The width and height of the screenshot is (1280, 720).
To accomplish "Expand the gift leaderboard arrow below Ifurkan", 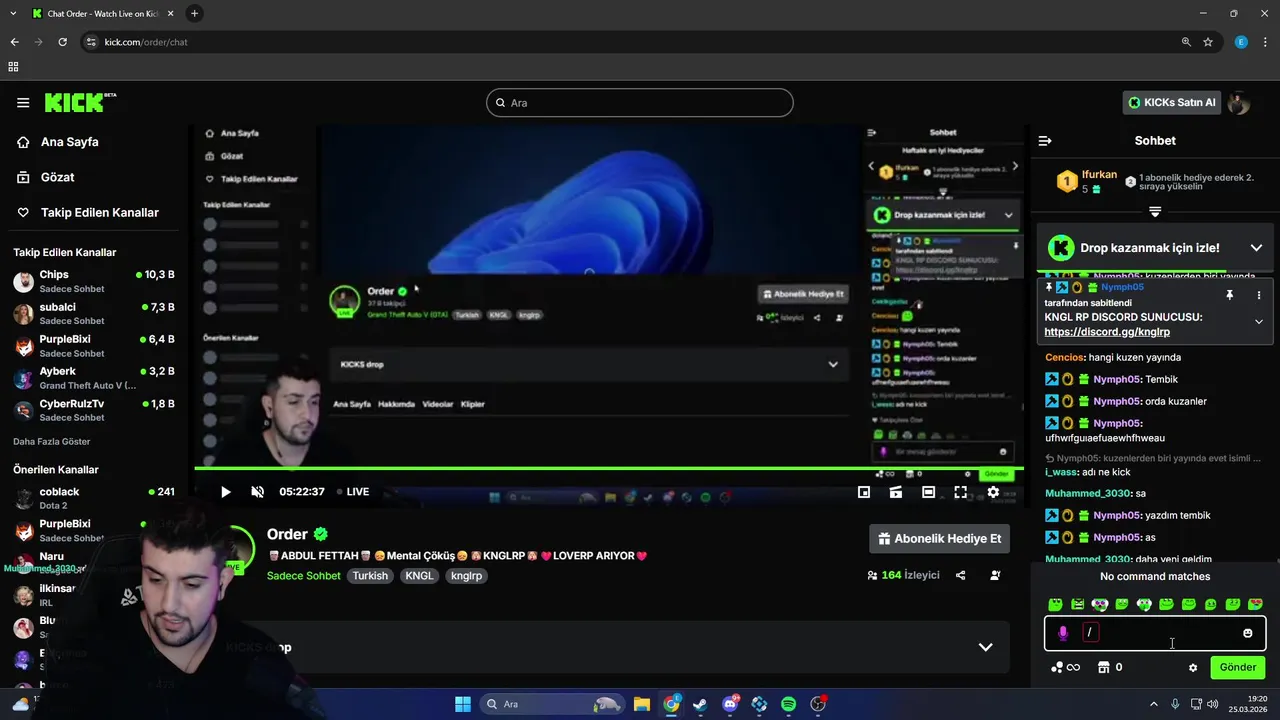I will (1155, 212).
